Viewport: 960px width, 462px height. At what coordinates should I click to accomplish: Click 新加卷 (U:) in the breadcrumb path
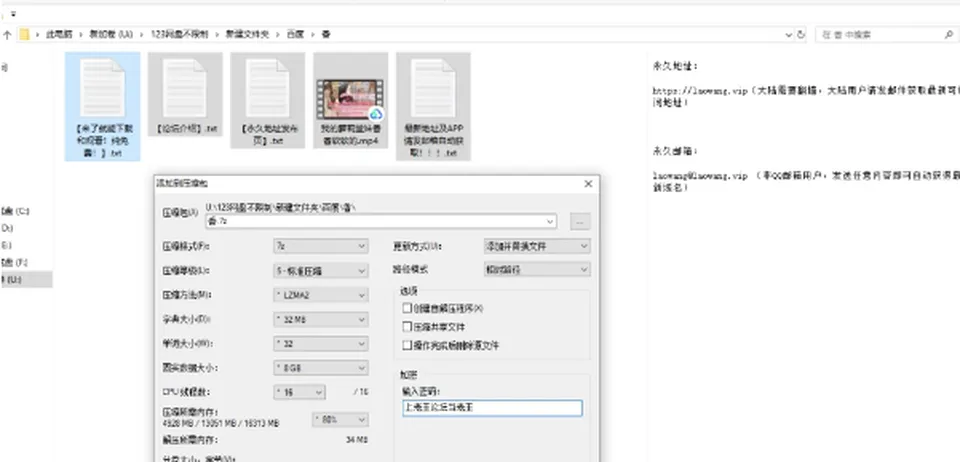(x=111, y=35)
